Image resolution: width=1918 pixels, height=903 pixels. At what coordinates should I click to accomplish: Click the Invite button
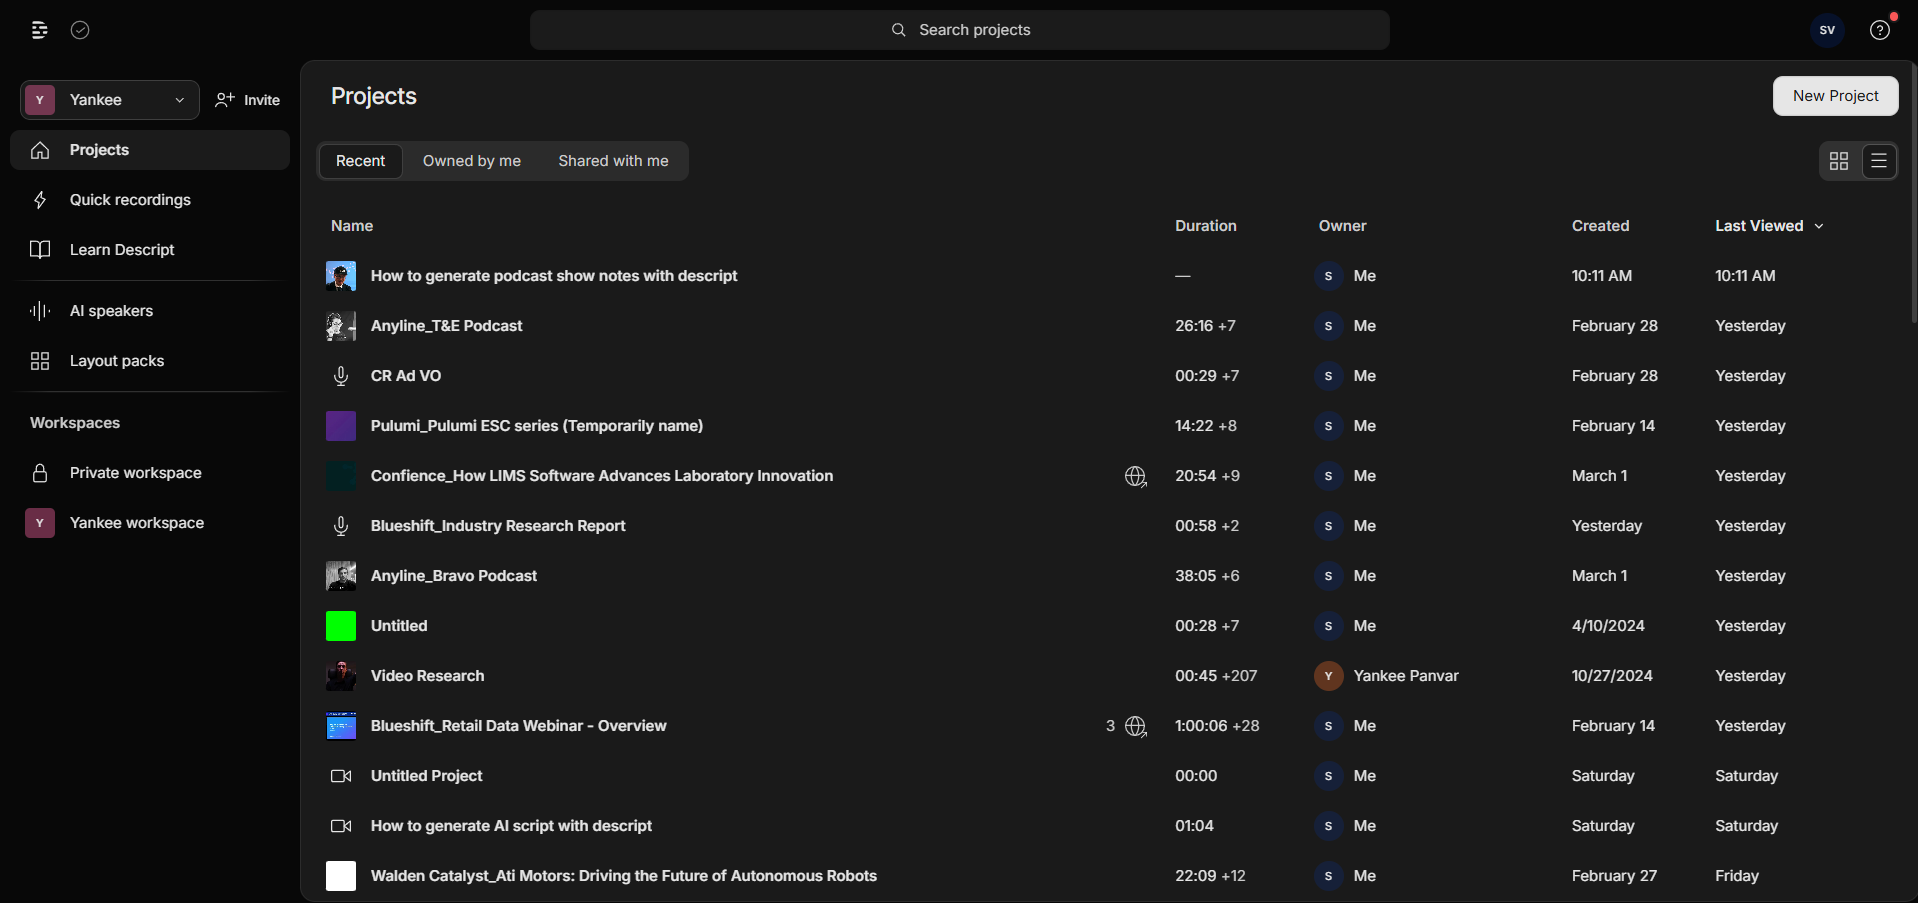248,100
